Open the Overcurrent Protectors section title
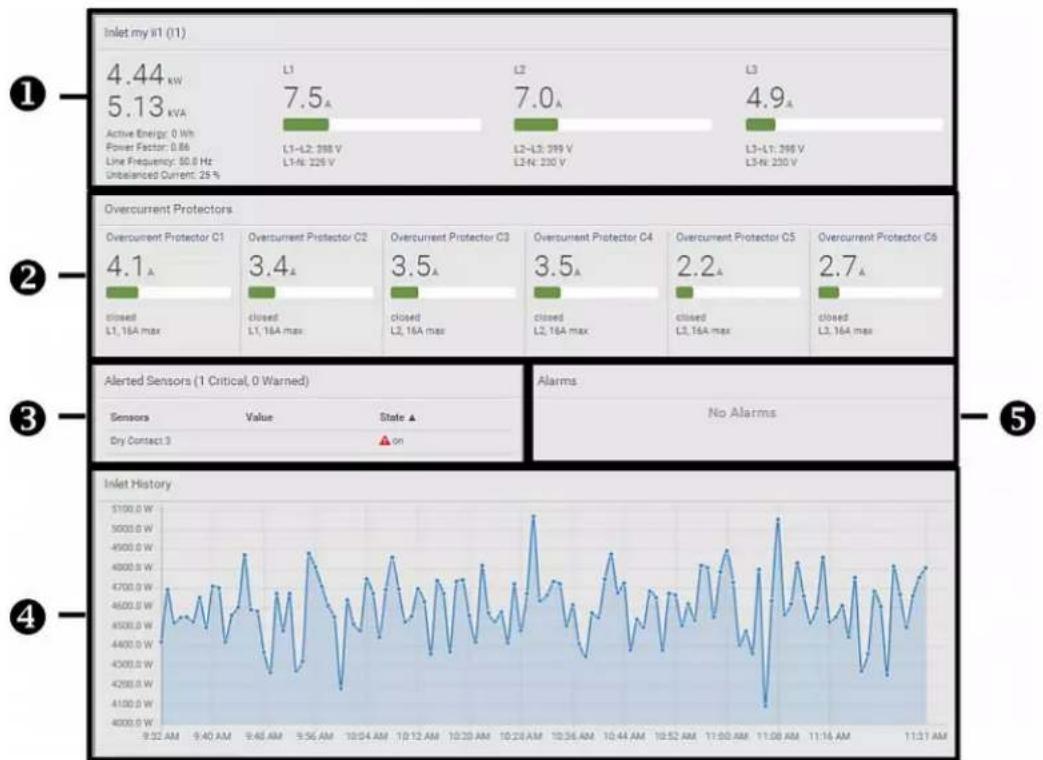Viewport: 1043px width, 760px height. point(168,209)
